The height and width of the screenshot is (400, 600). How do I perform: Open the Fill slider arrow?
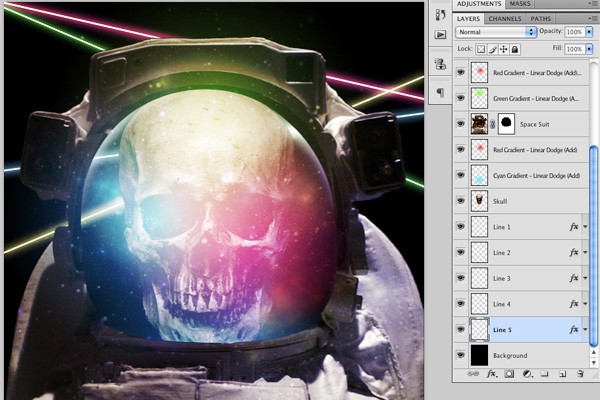tap(589, 49)
